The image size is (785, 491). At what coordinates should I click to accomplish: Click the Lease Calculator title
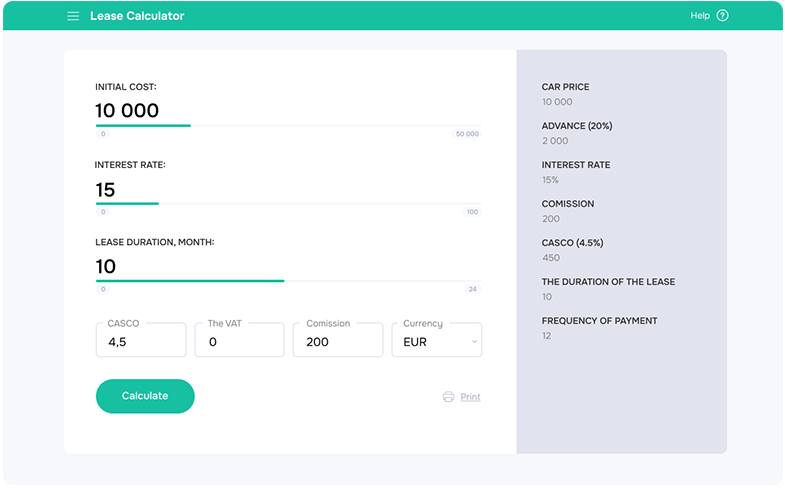[137, 16]
